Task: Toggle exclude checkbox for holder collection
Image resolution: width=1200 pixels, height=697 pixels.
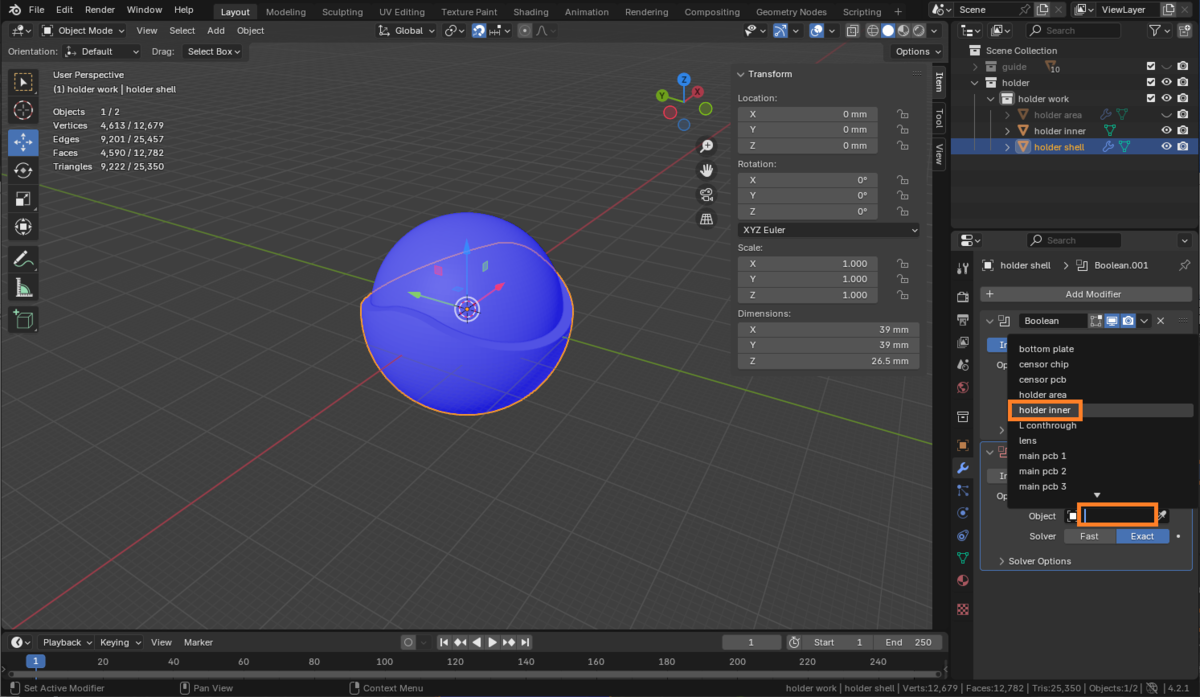Action: [x=1151, y=83]
